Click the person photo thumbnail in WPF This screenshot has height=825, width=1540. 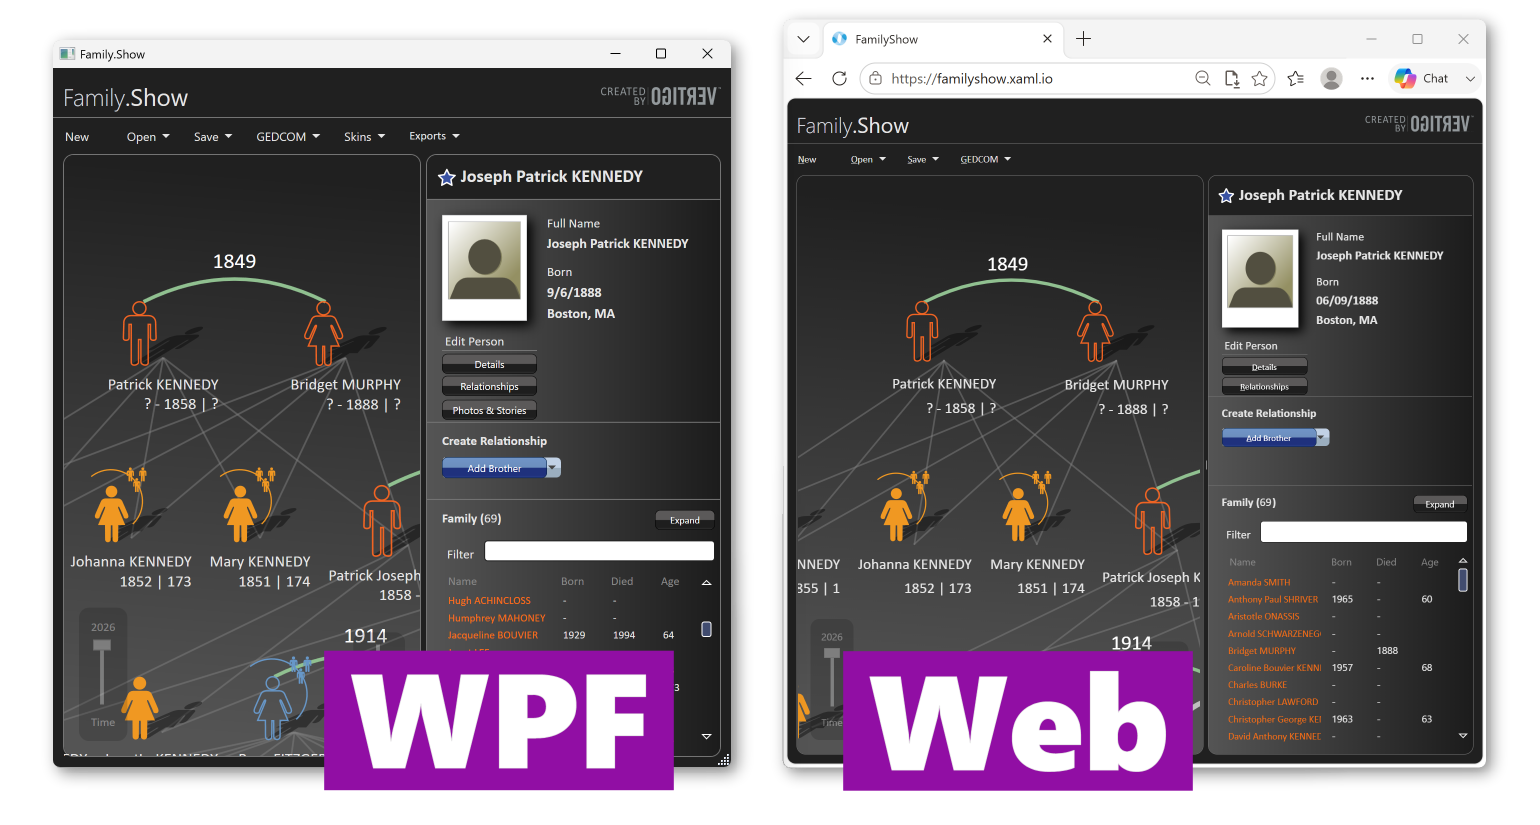(x=485, y=267)
